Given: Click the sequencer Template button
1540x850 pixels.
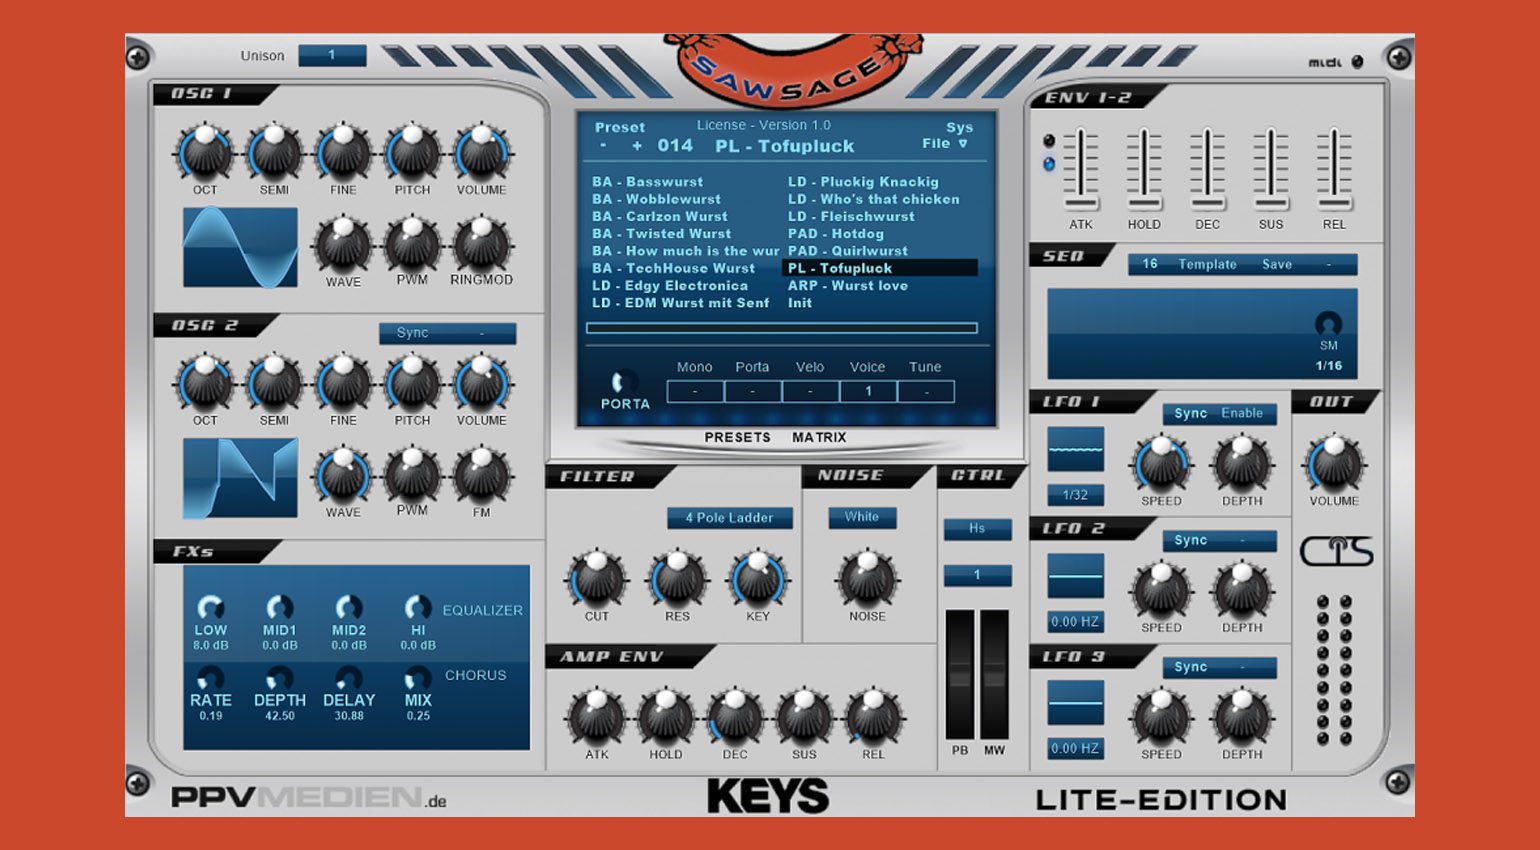Looking at the screenshot, I should pos(1207,264).
